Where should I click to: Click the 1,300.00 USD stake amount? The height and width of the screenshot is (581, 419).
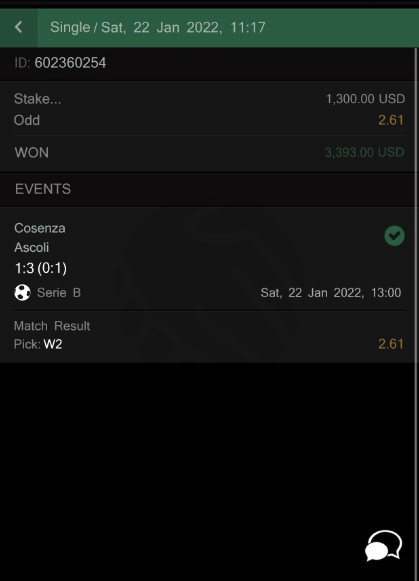365,99
